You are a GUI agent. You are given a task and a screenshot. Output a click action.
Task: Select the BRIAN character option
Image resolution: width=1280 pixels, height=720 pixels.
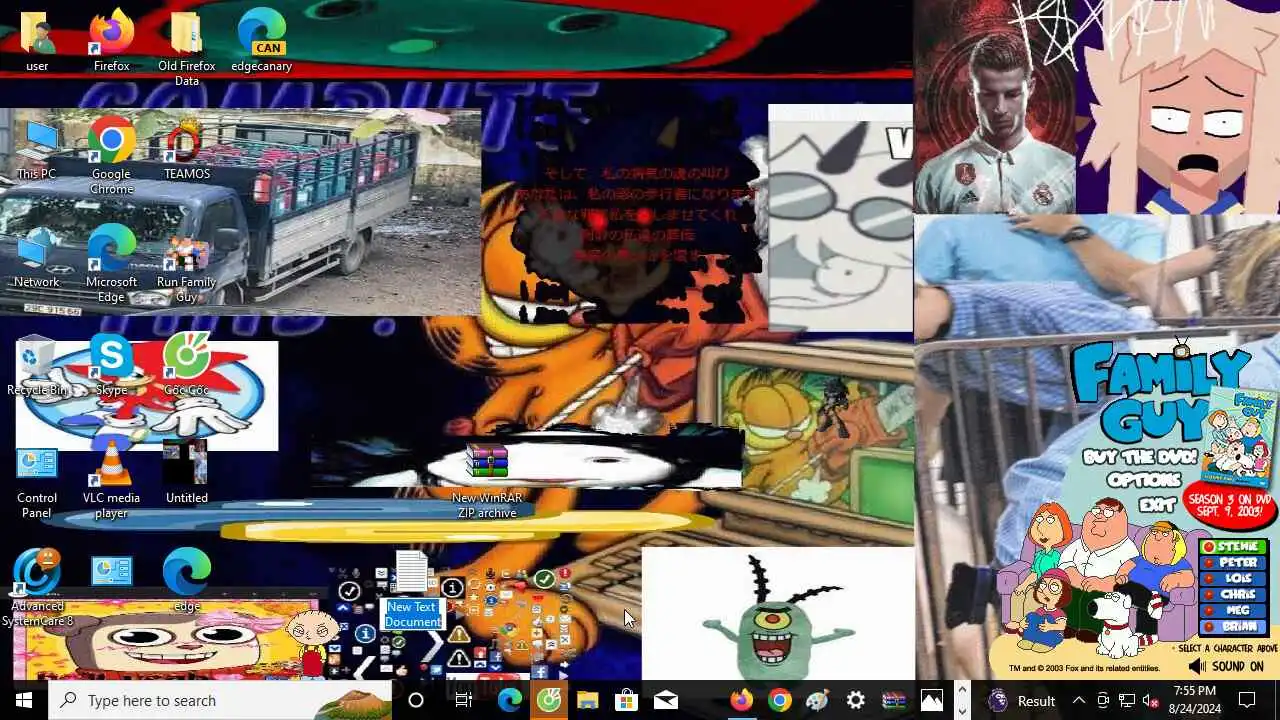pyautogui.click(x=1234, y=627)
